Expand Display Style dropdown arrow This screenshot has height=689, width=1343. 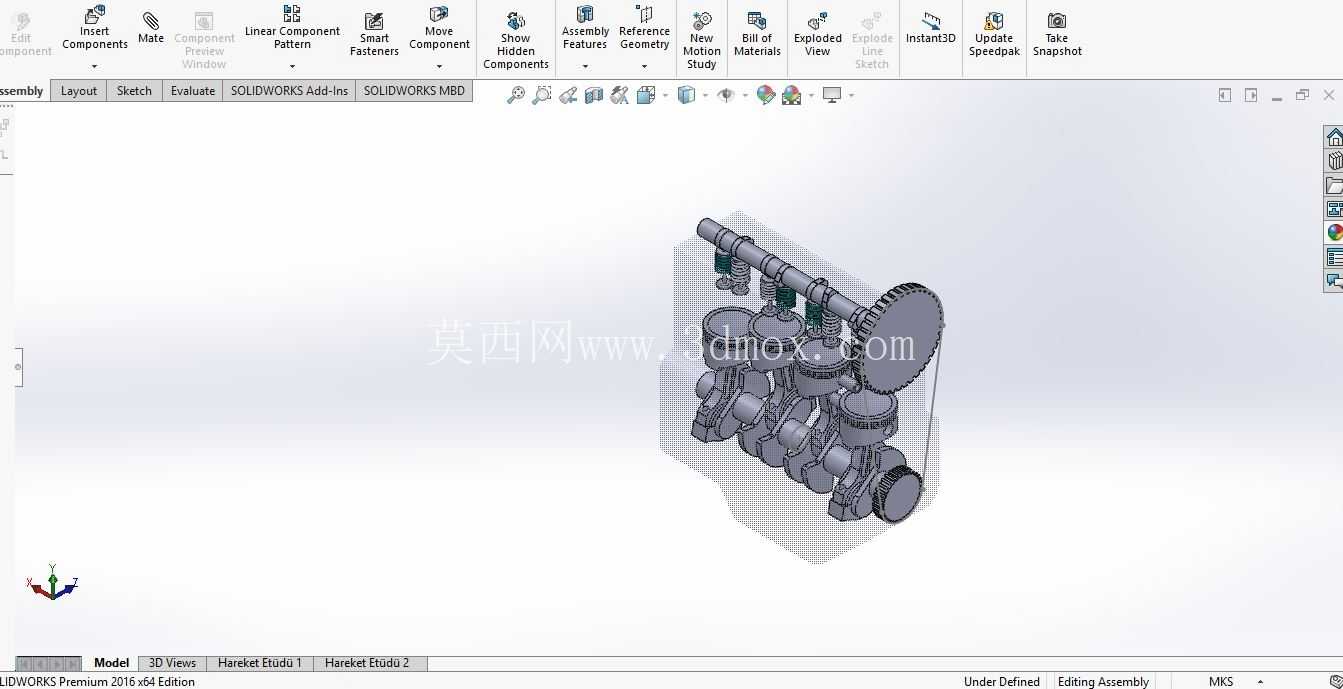pos(705,96)
